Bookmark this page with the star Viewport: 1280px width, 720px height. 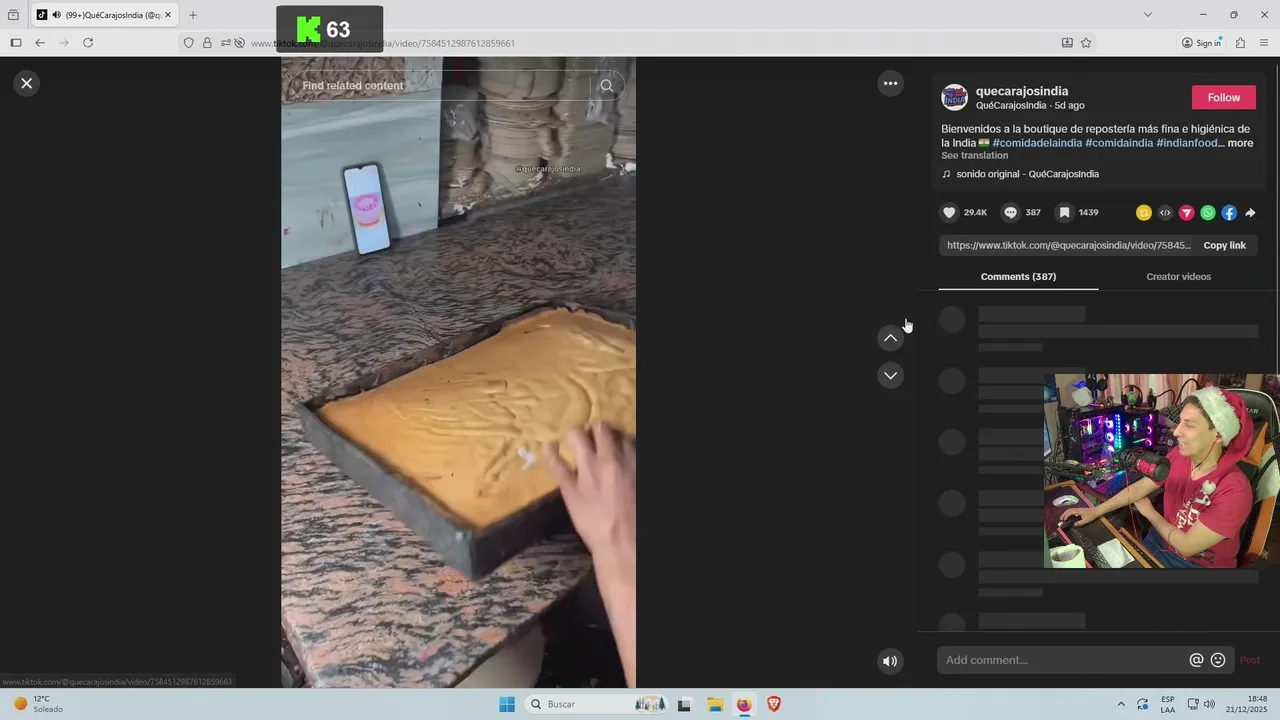coord(1086,43)
